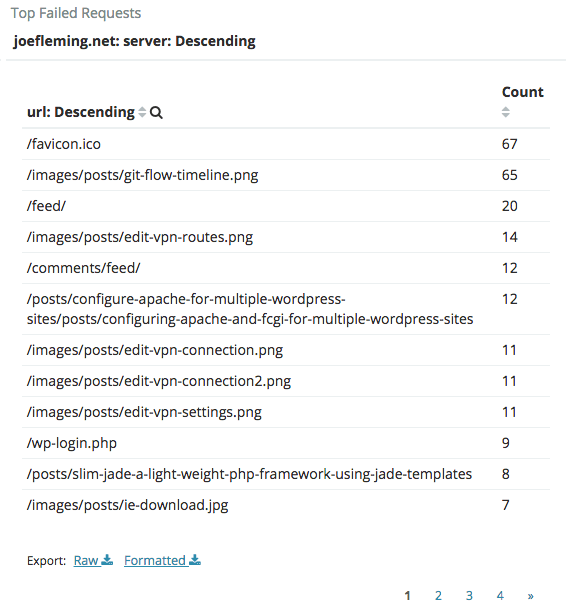The height and width of the screenshot is (612, 573).
Task: Select the git-flow-timeline.png row
Action: point(286,175)
